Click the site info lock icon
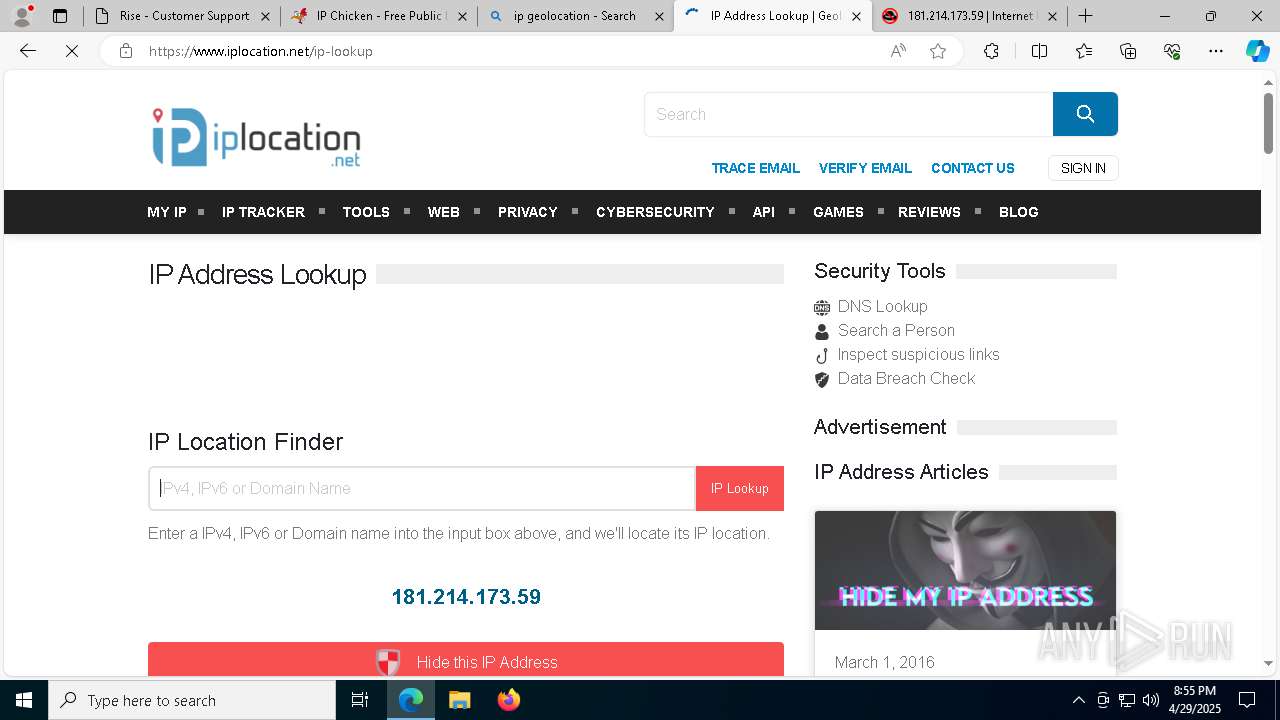This screenshot has height=720, width=1280. tap(125, 51)
